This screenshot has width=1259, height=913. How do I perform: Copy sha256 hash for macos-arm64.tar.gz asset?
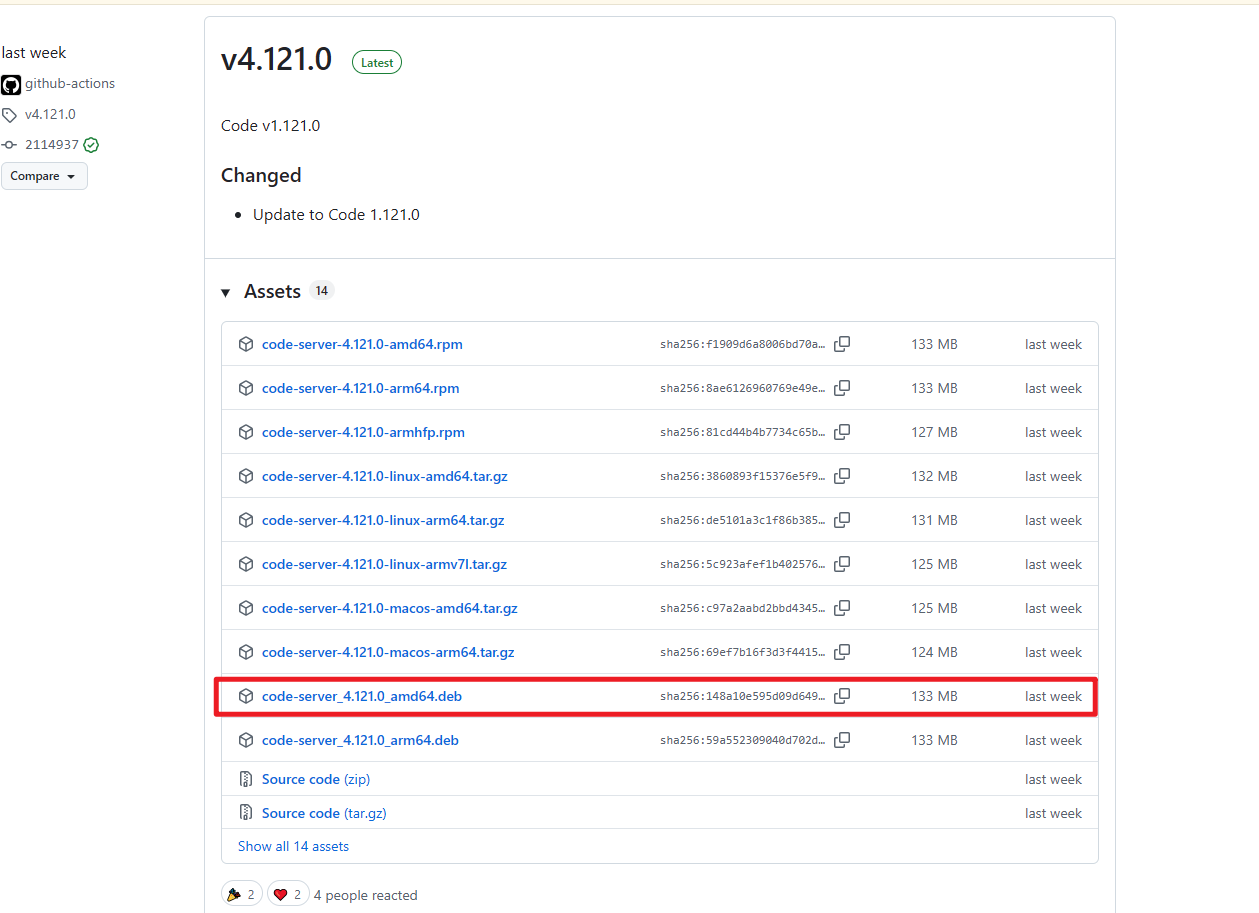842,652
